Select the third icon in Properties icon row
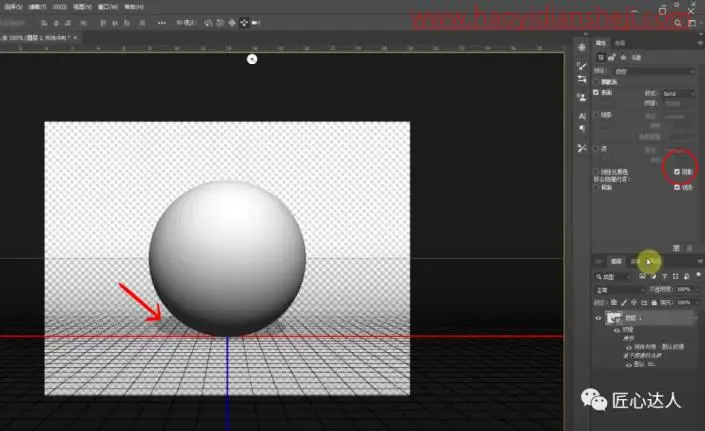The image size is (705, 431). pyautogui.click(x=623, y=58)
